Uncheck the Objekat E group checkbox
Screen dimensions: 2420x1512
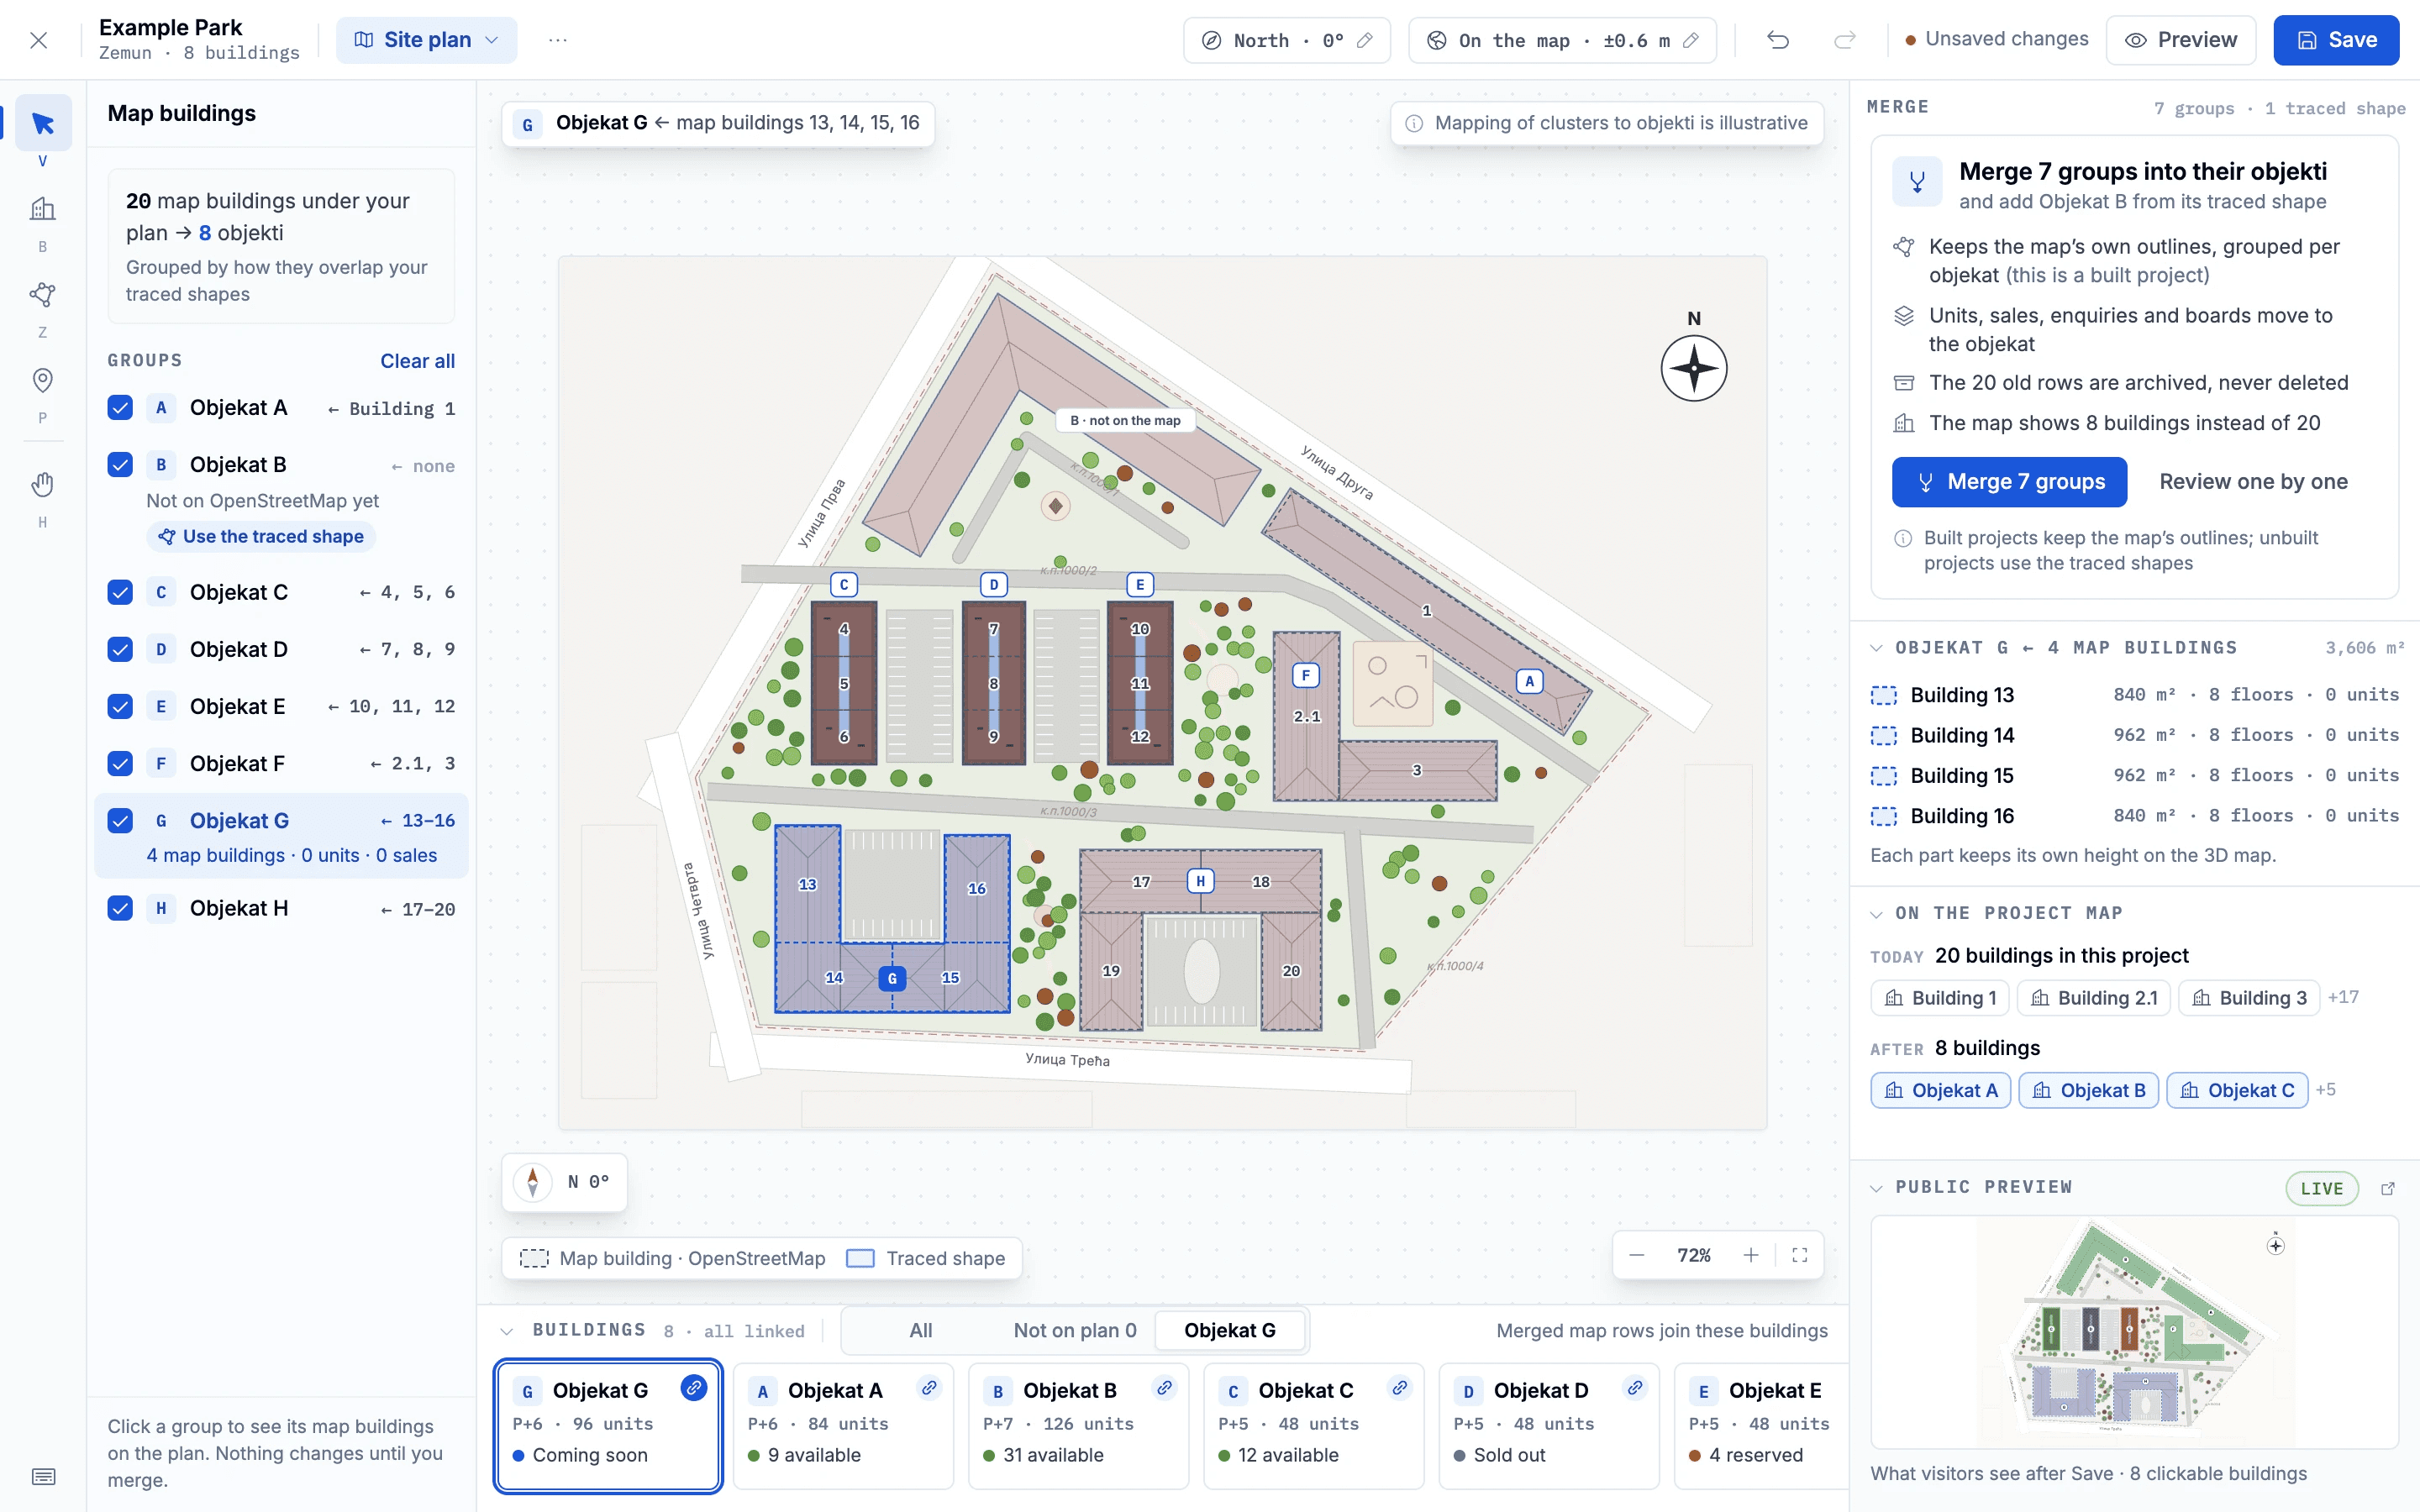[x=120, y=707]
